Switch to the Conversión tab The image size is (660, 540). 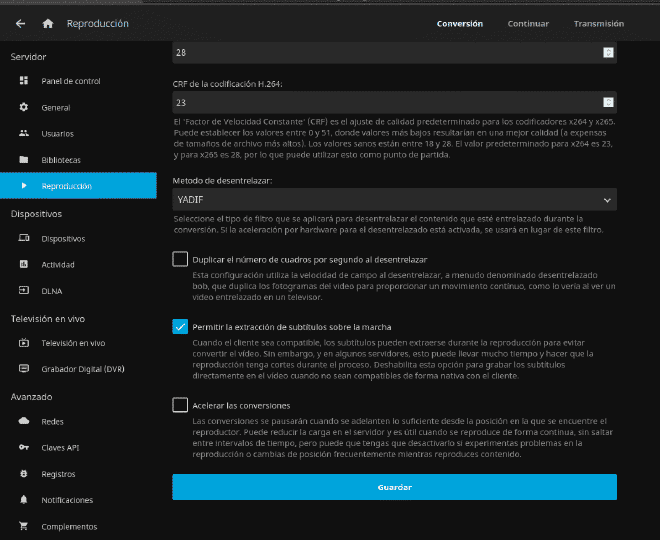coord(460,24)
